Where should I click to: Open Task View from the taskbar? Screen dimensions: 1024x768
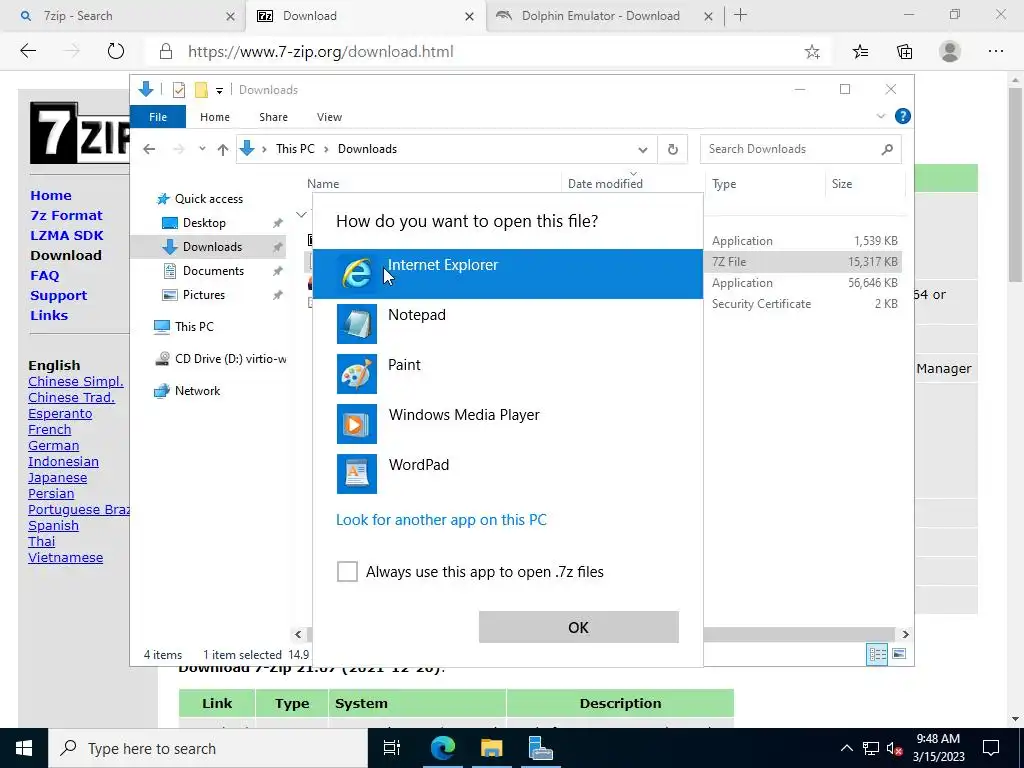tap(392, 748)
